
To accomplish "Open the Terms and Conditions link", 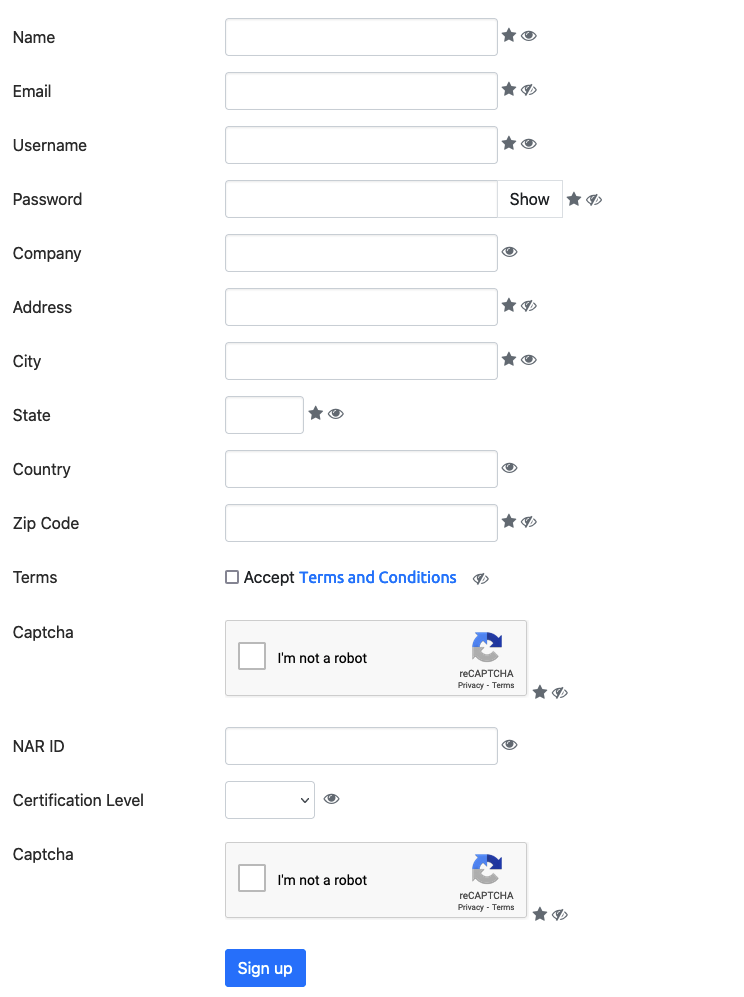I will [x=378, y=577].
